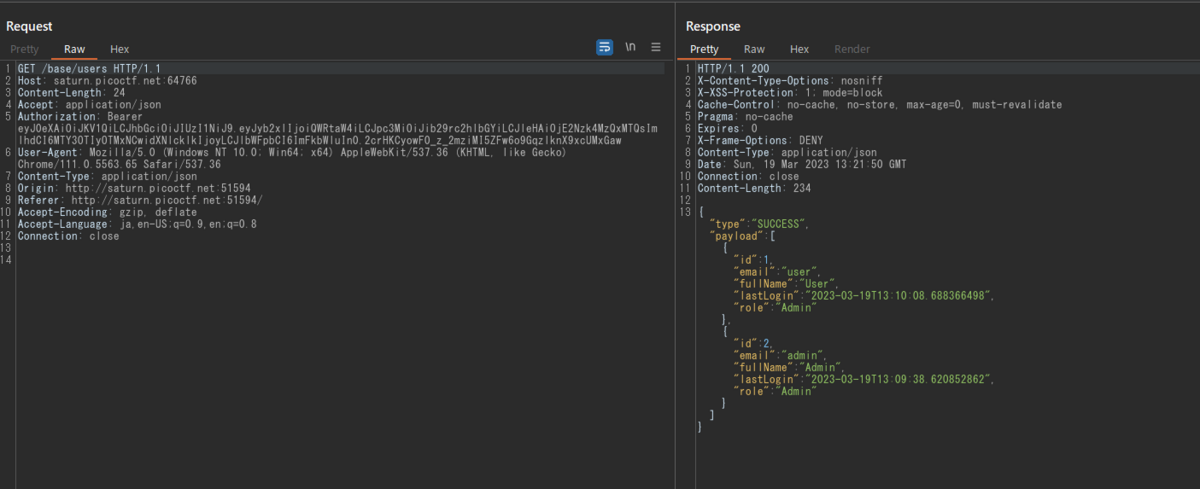Click the Authorization: Bearer header line

(82, 116)
